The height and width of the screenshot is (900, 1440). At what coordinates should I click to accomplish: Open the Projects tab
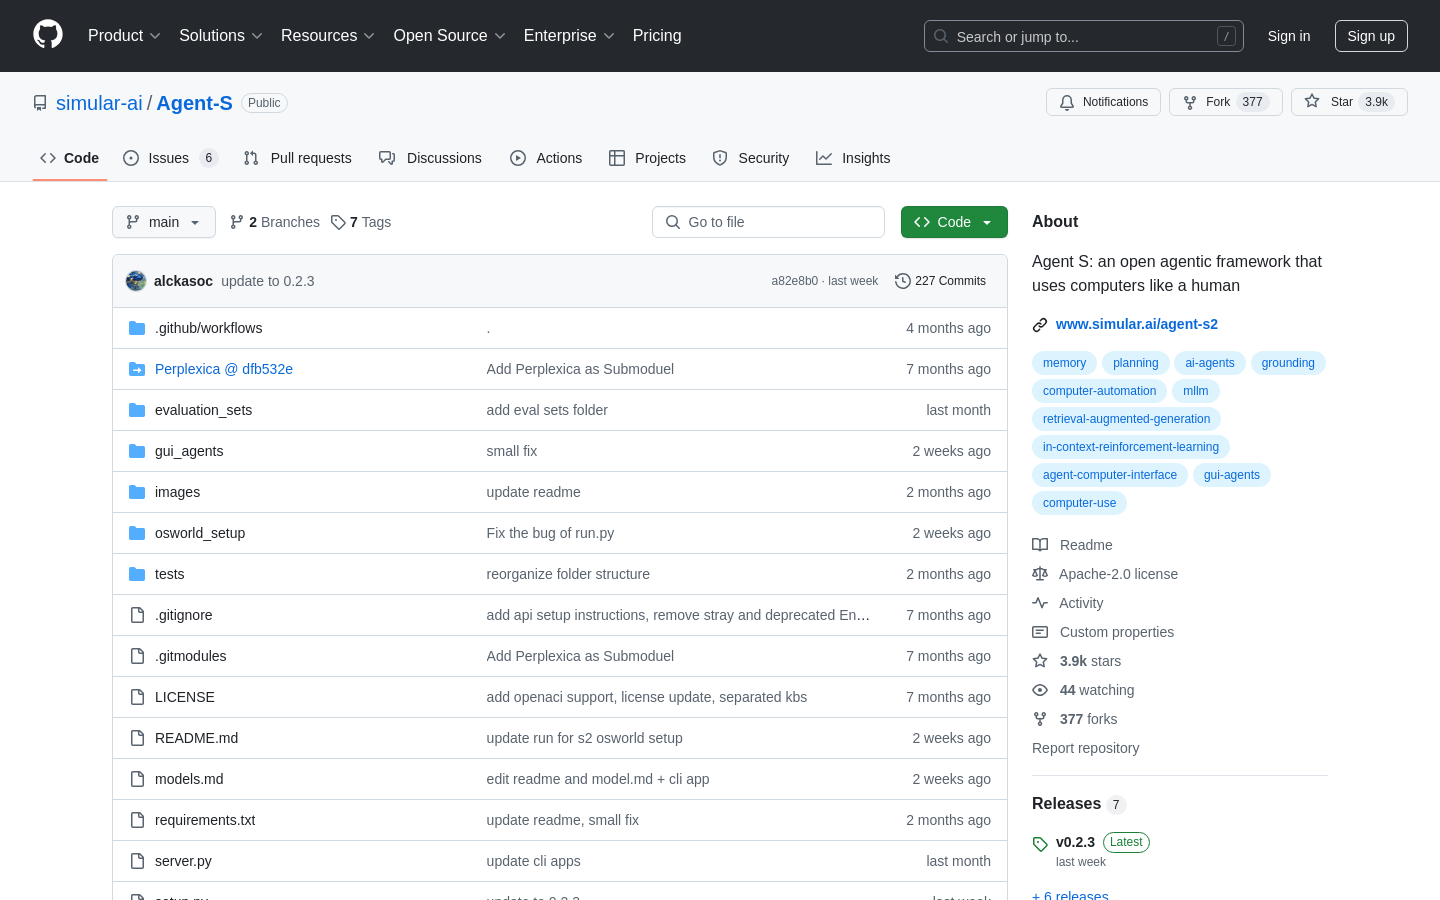click(647, 158)
